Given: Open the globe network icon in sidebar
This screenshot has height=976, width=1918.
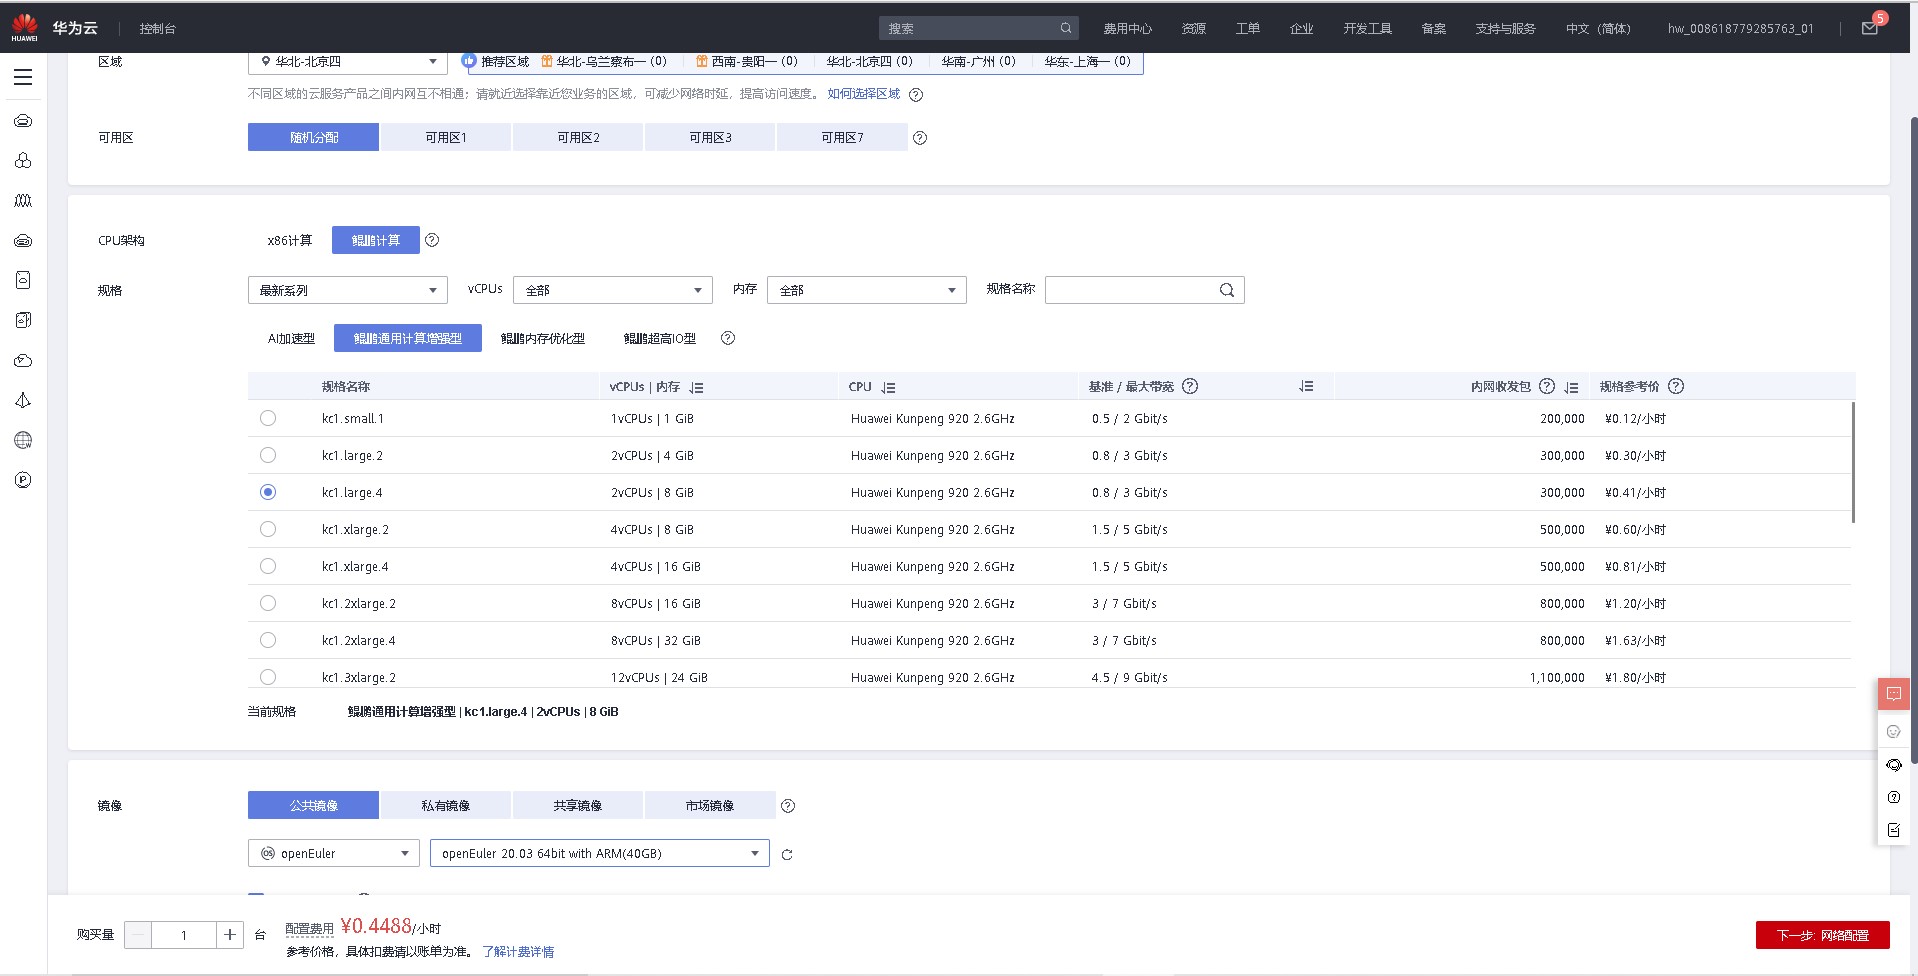Looking at the screenshot, I should click(23, 440).
